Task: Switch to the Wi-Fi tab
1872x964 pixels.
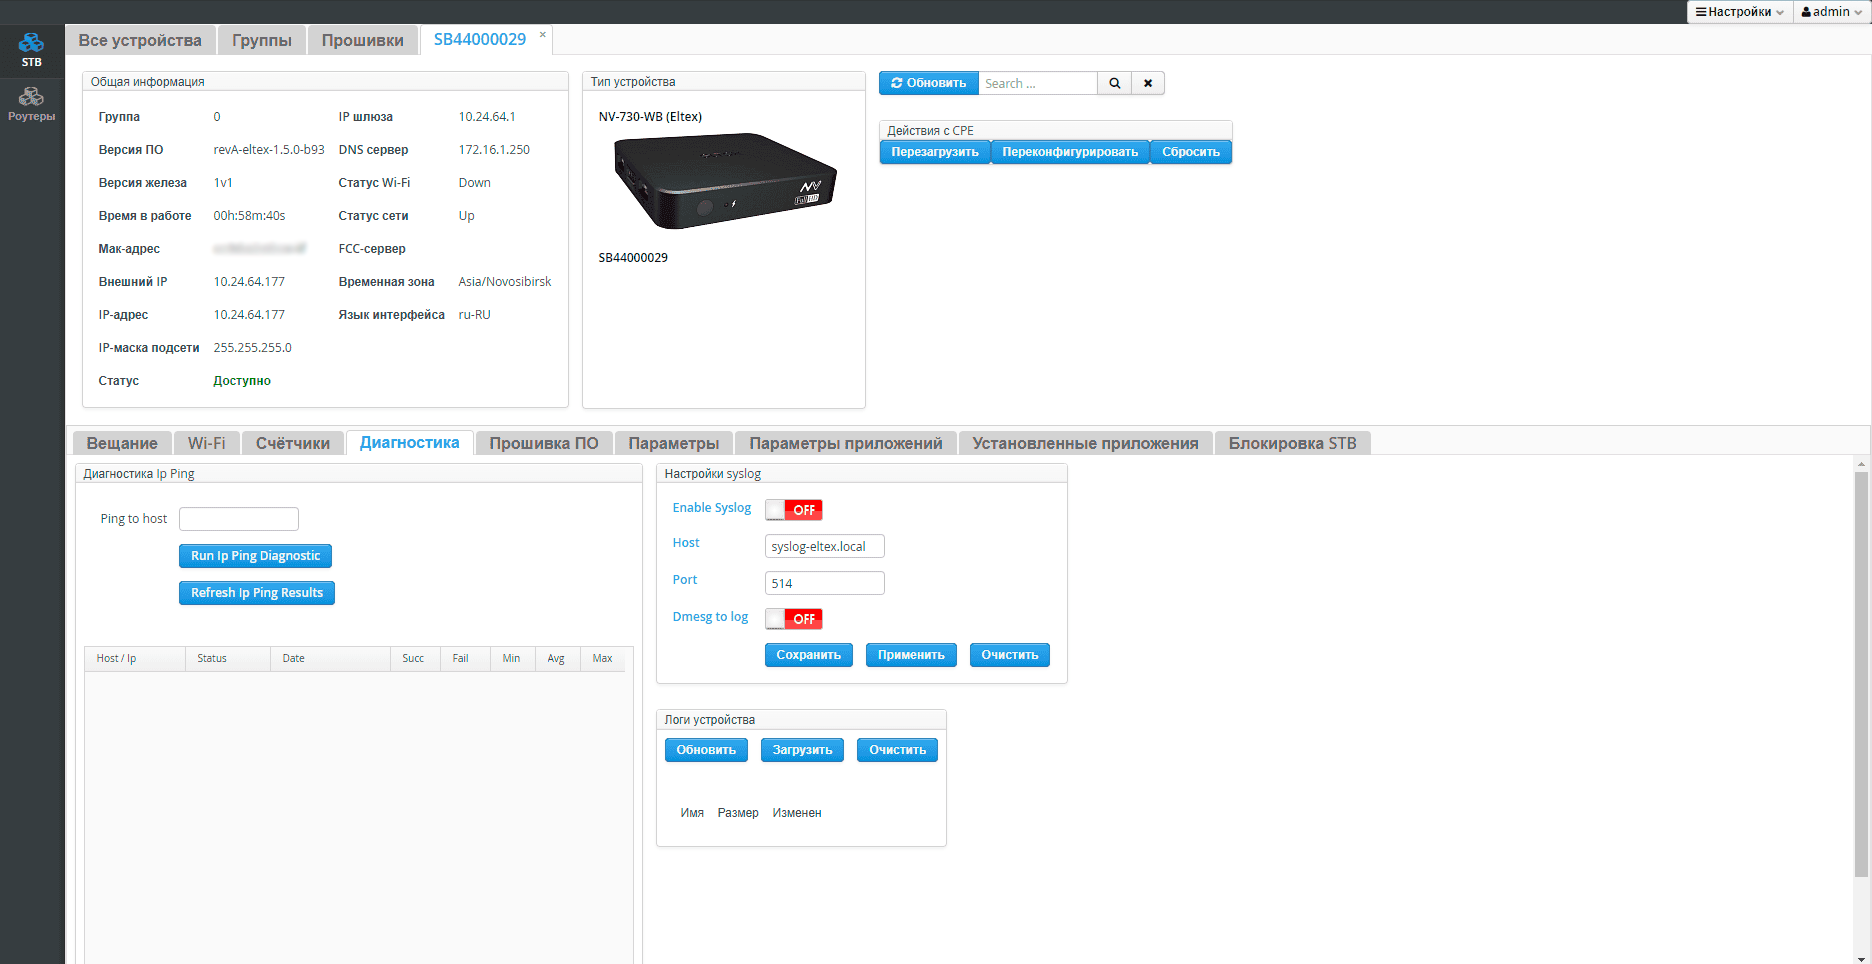Action: coord(206,443)
